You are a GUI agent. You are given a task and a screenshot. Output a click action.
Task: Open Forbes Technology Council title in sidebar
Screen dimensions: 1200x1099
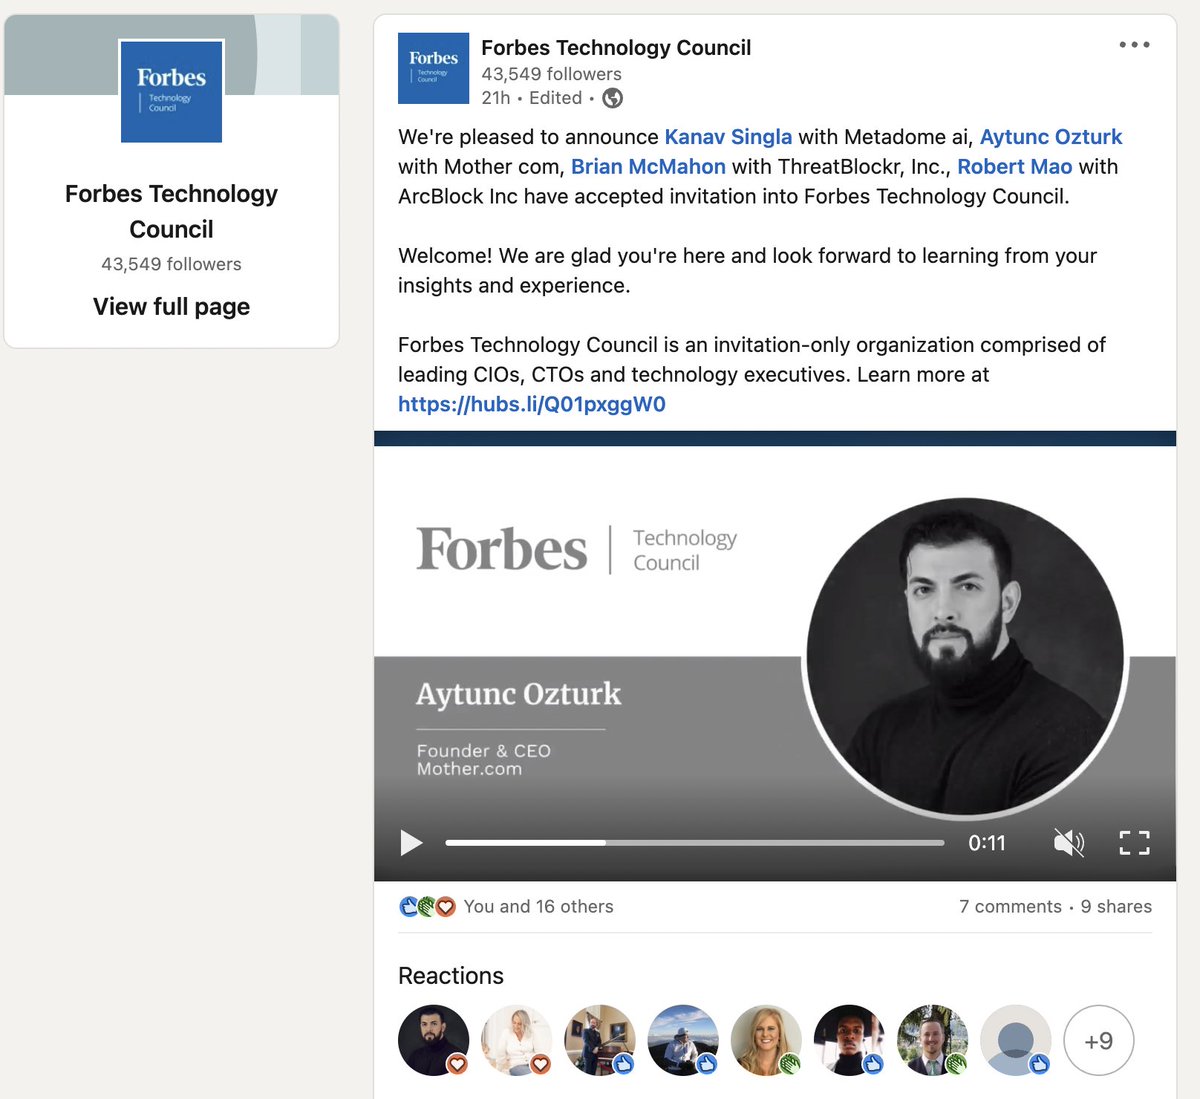point(171,211)
